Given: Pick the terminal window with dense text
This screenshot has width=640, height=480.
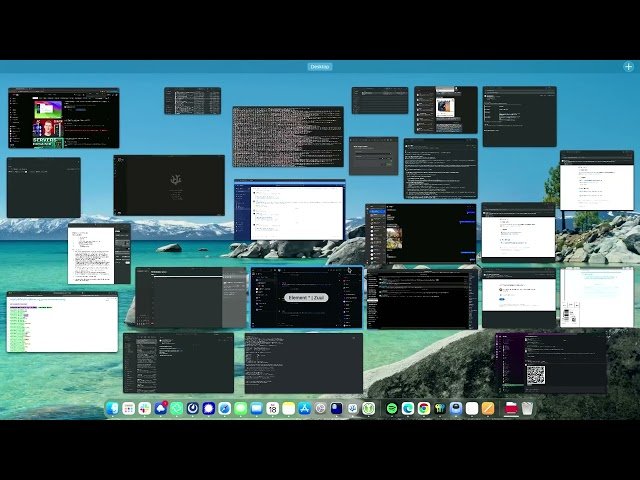Looking at the screenshot, I should (x=288, y=136).
